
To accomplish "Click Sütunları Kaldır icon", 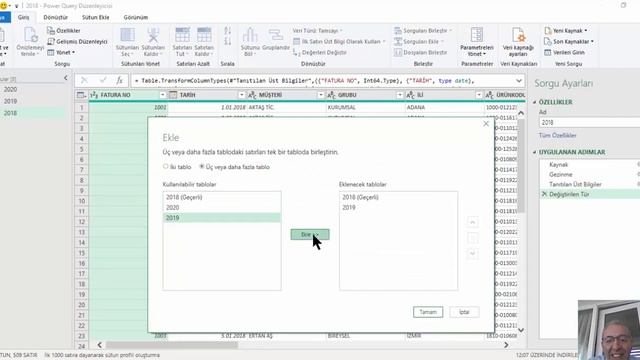I will (153, 36).
